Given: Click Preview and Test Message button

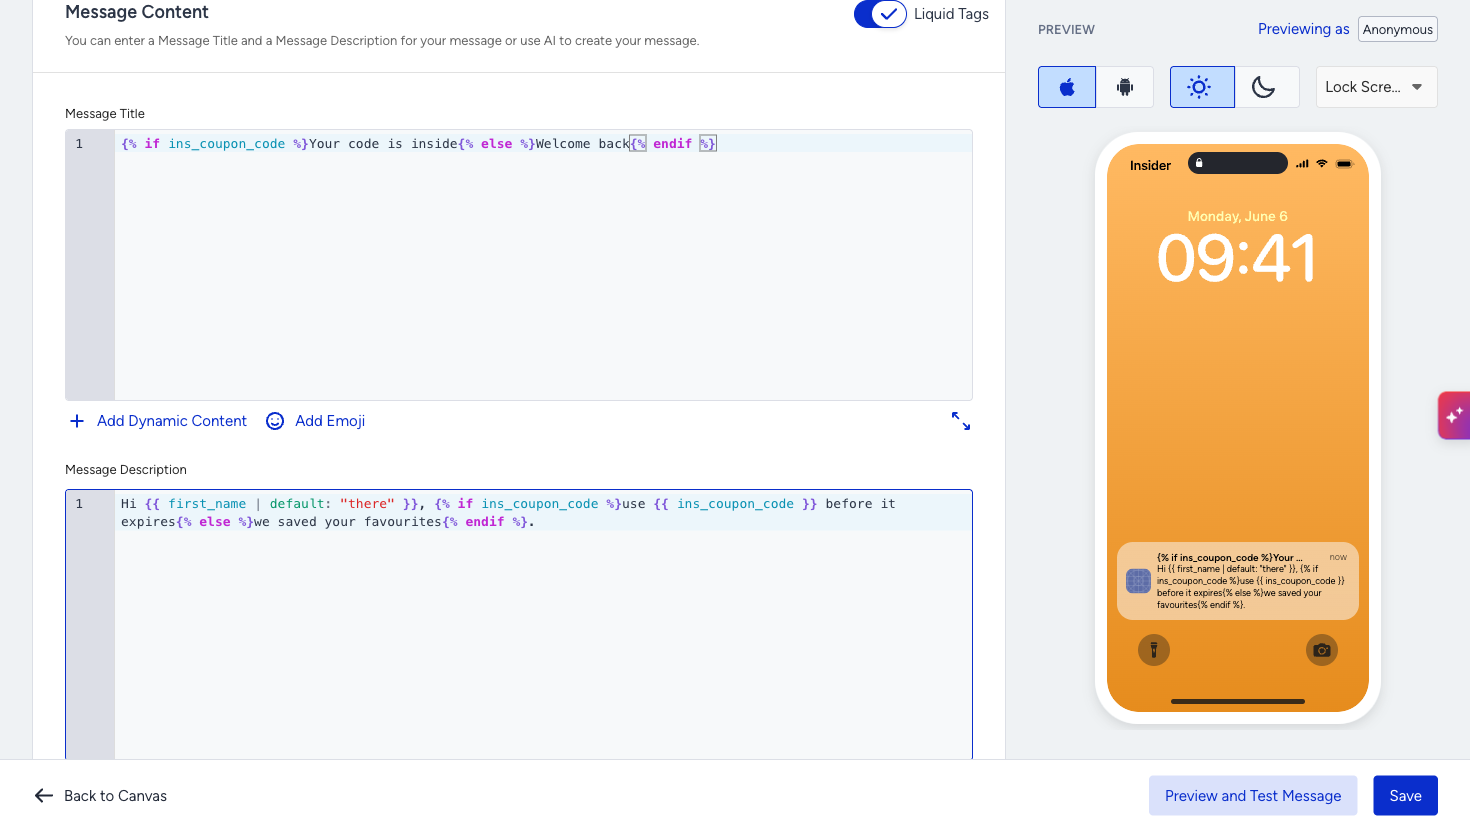Looking at the screenshot, I should (x=1253, y=796).
